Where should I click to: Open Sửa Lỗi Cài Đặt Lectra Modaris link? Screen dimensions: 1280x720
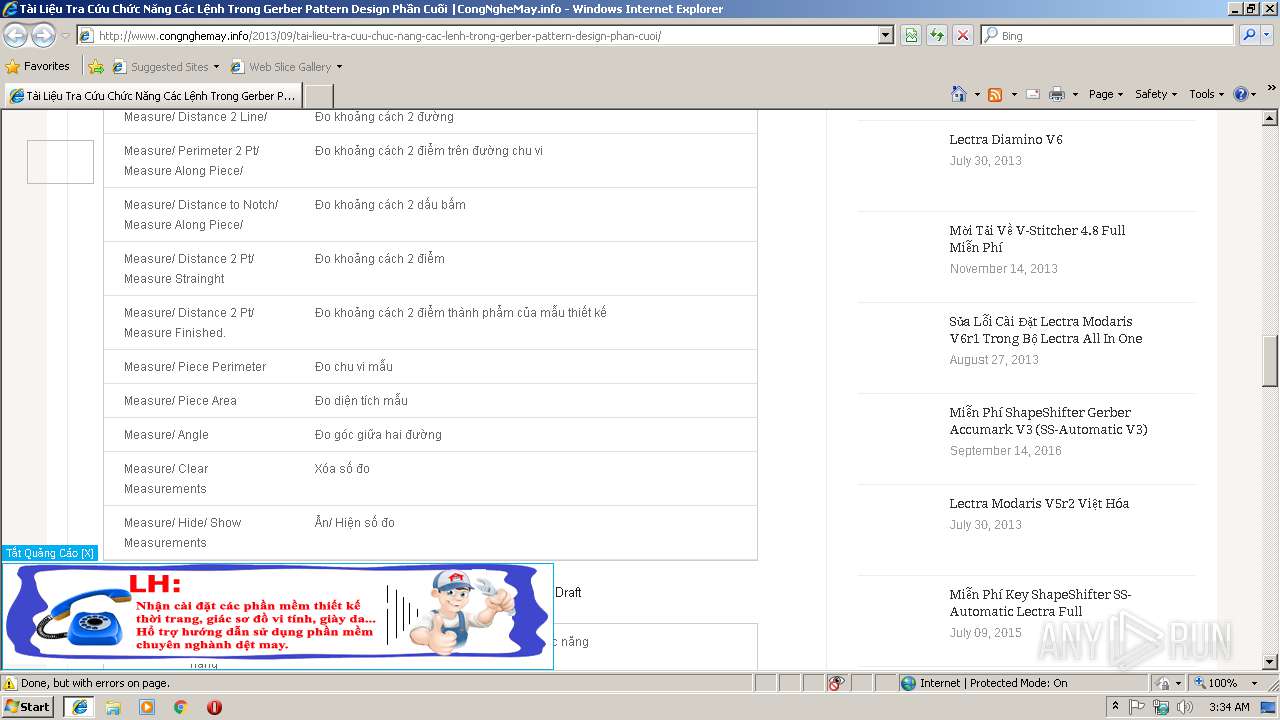point(1046,330)
